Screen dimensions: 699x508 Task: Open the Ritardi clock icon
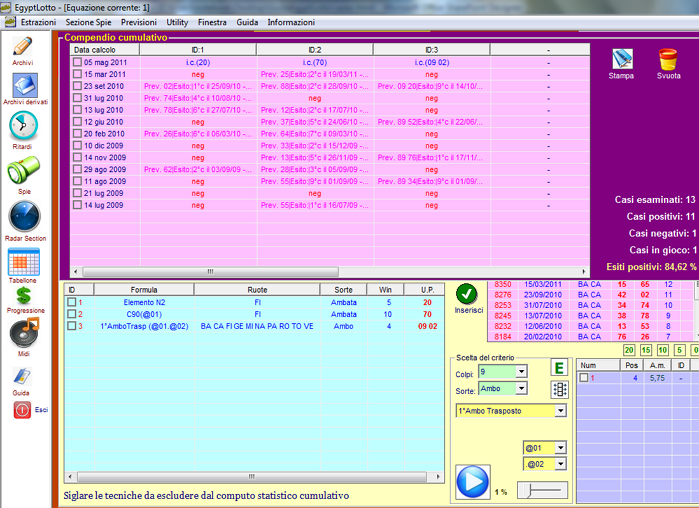point(23,127)
